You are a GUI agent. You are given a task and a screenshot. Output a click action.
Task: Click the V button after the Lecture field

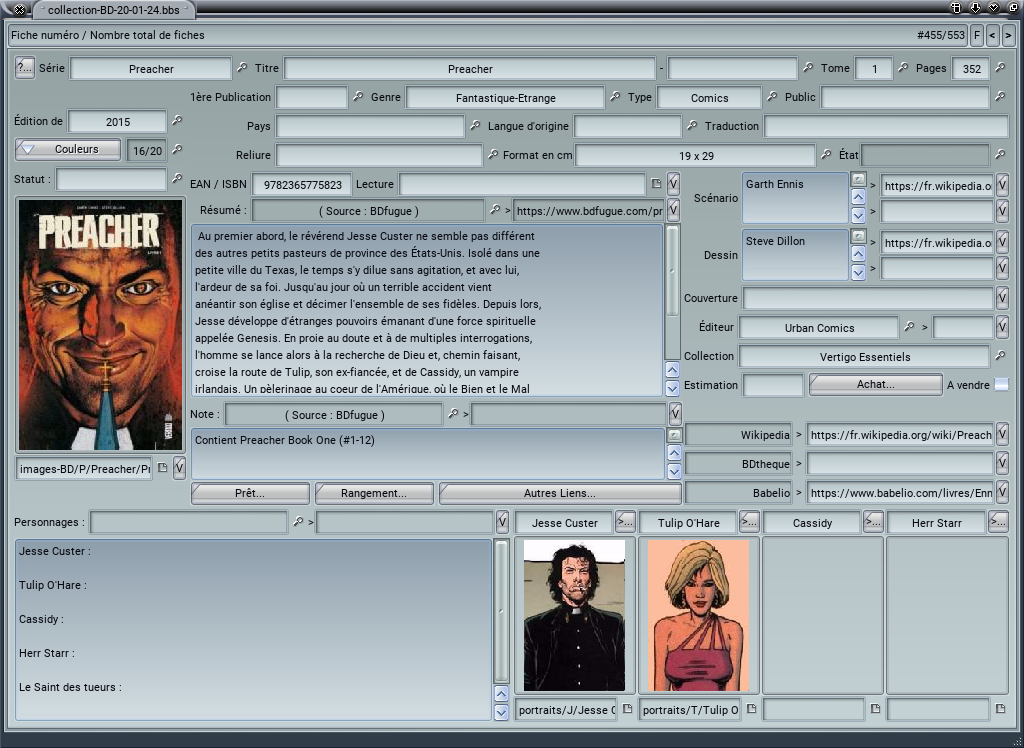pos(673,184)
